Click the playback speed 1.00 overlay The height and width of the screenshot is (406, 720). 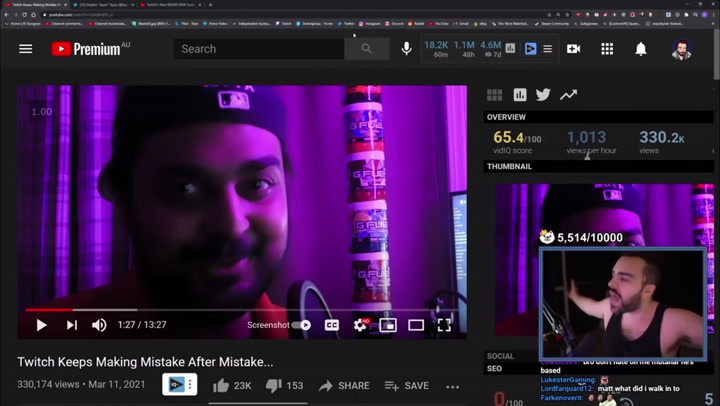click(x=42, y=112)
